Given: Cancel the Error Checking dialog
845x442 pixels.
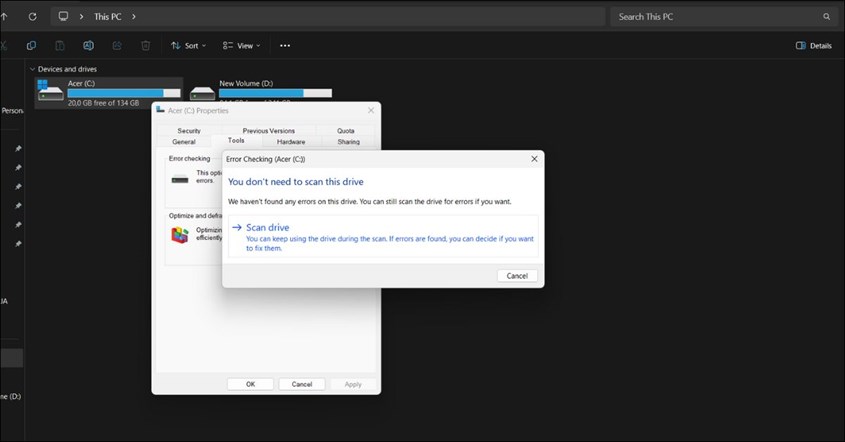Looking at the screenshot, I should [517, 275].
